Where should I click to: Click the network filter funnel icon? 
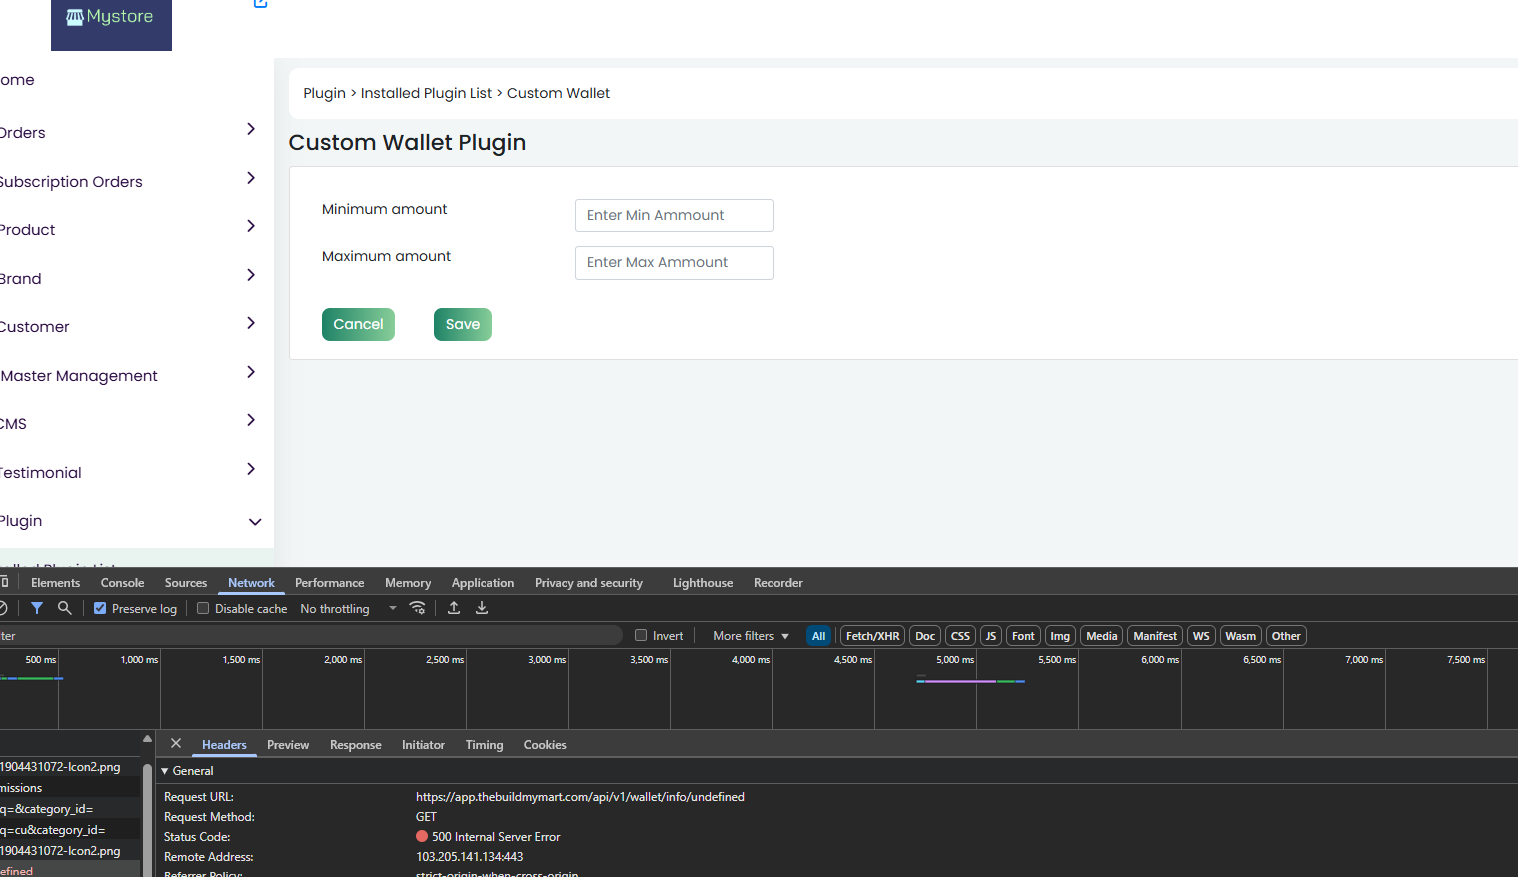pos(37,608)
